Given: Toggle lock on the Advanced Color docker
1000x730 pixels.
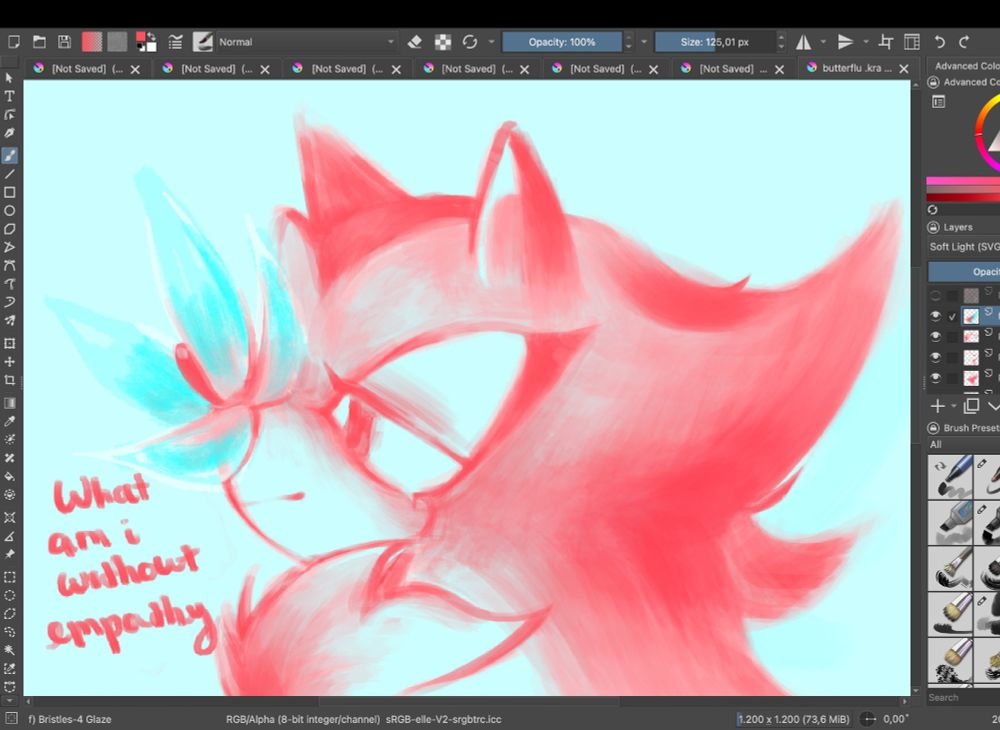Looking at the screenshot, I should point(933,82).
